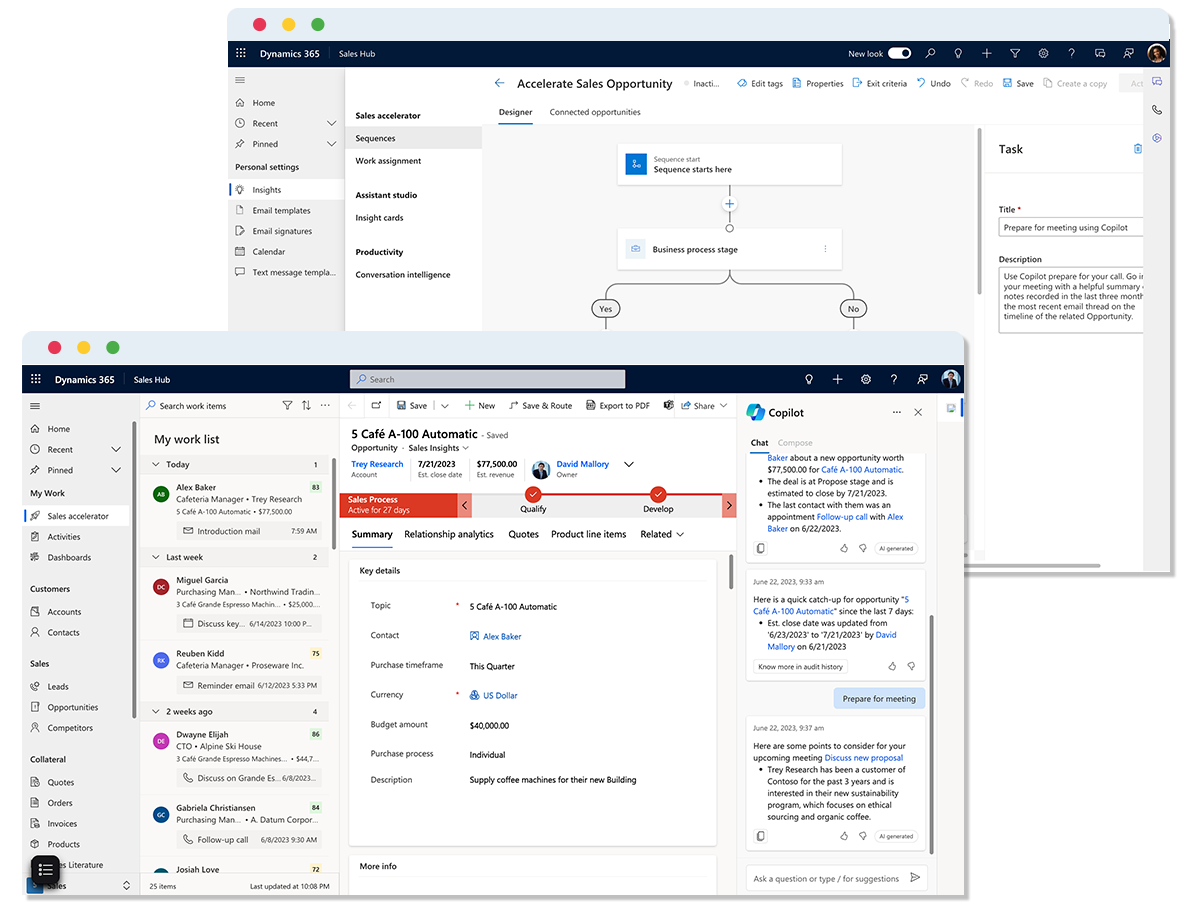Close the Copilot pane
This screenshot has width=1200, height=914.
click(x=918, y=412)
